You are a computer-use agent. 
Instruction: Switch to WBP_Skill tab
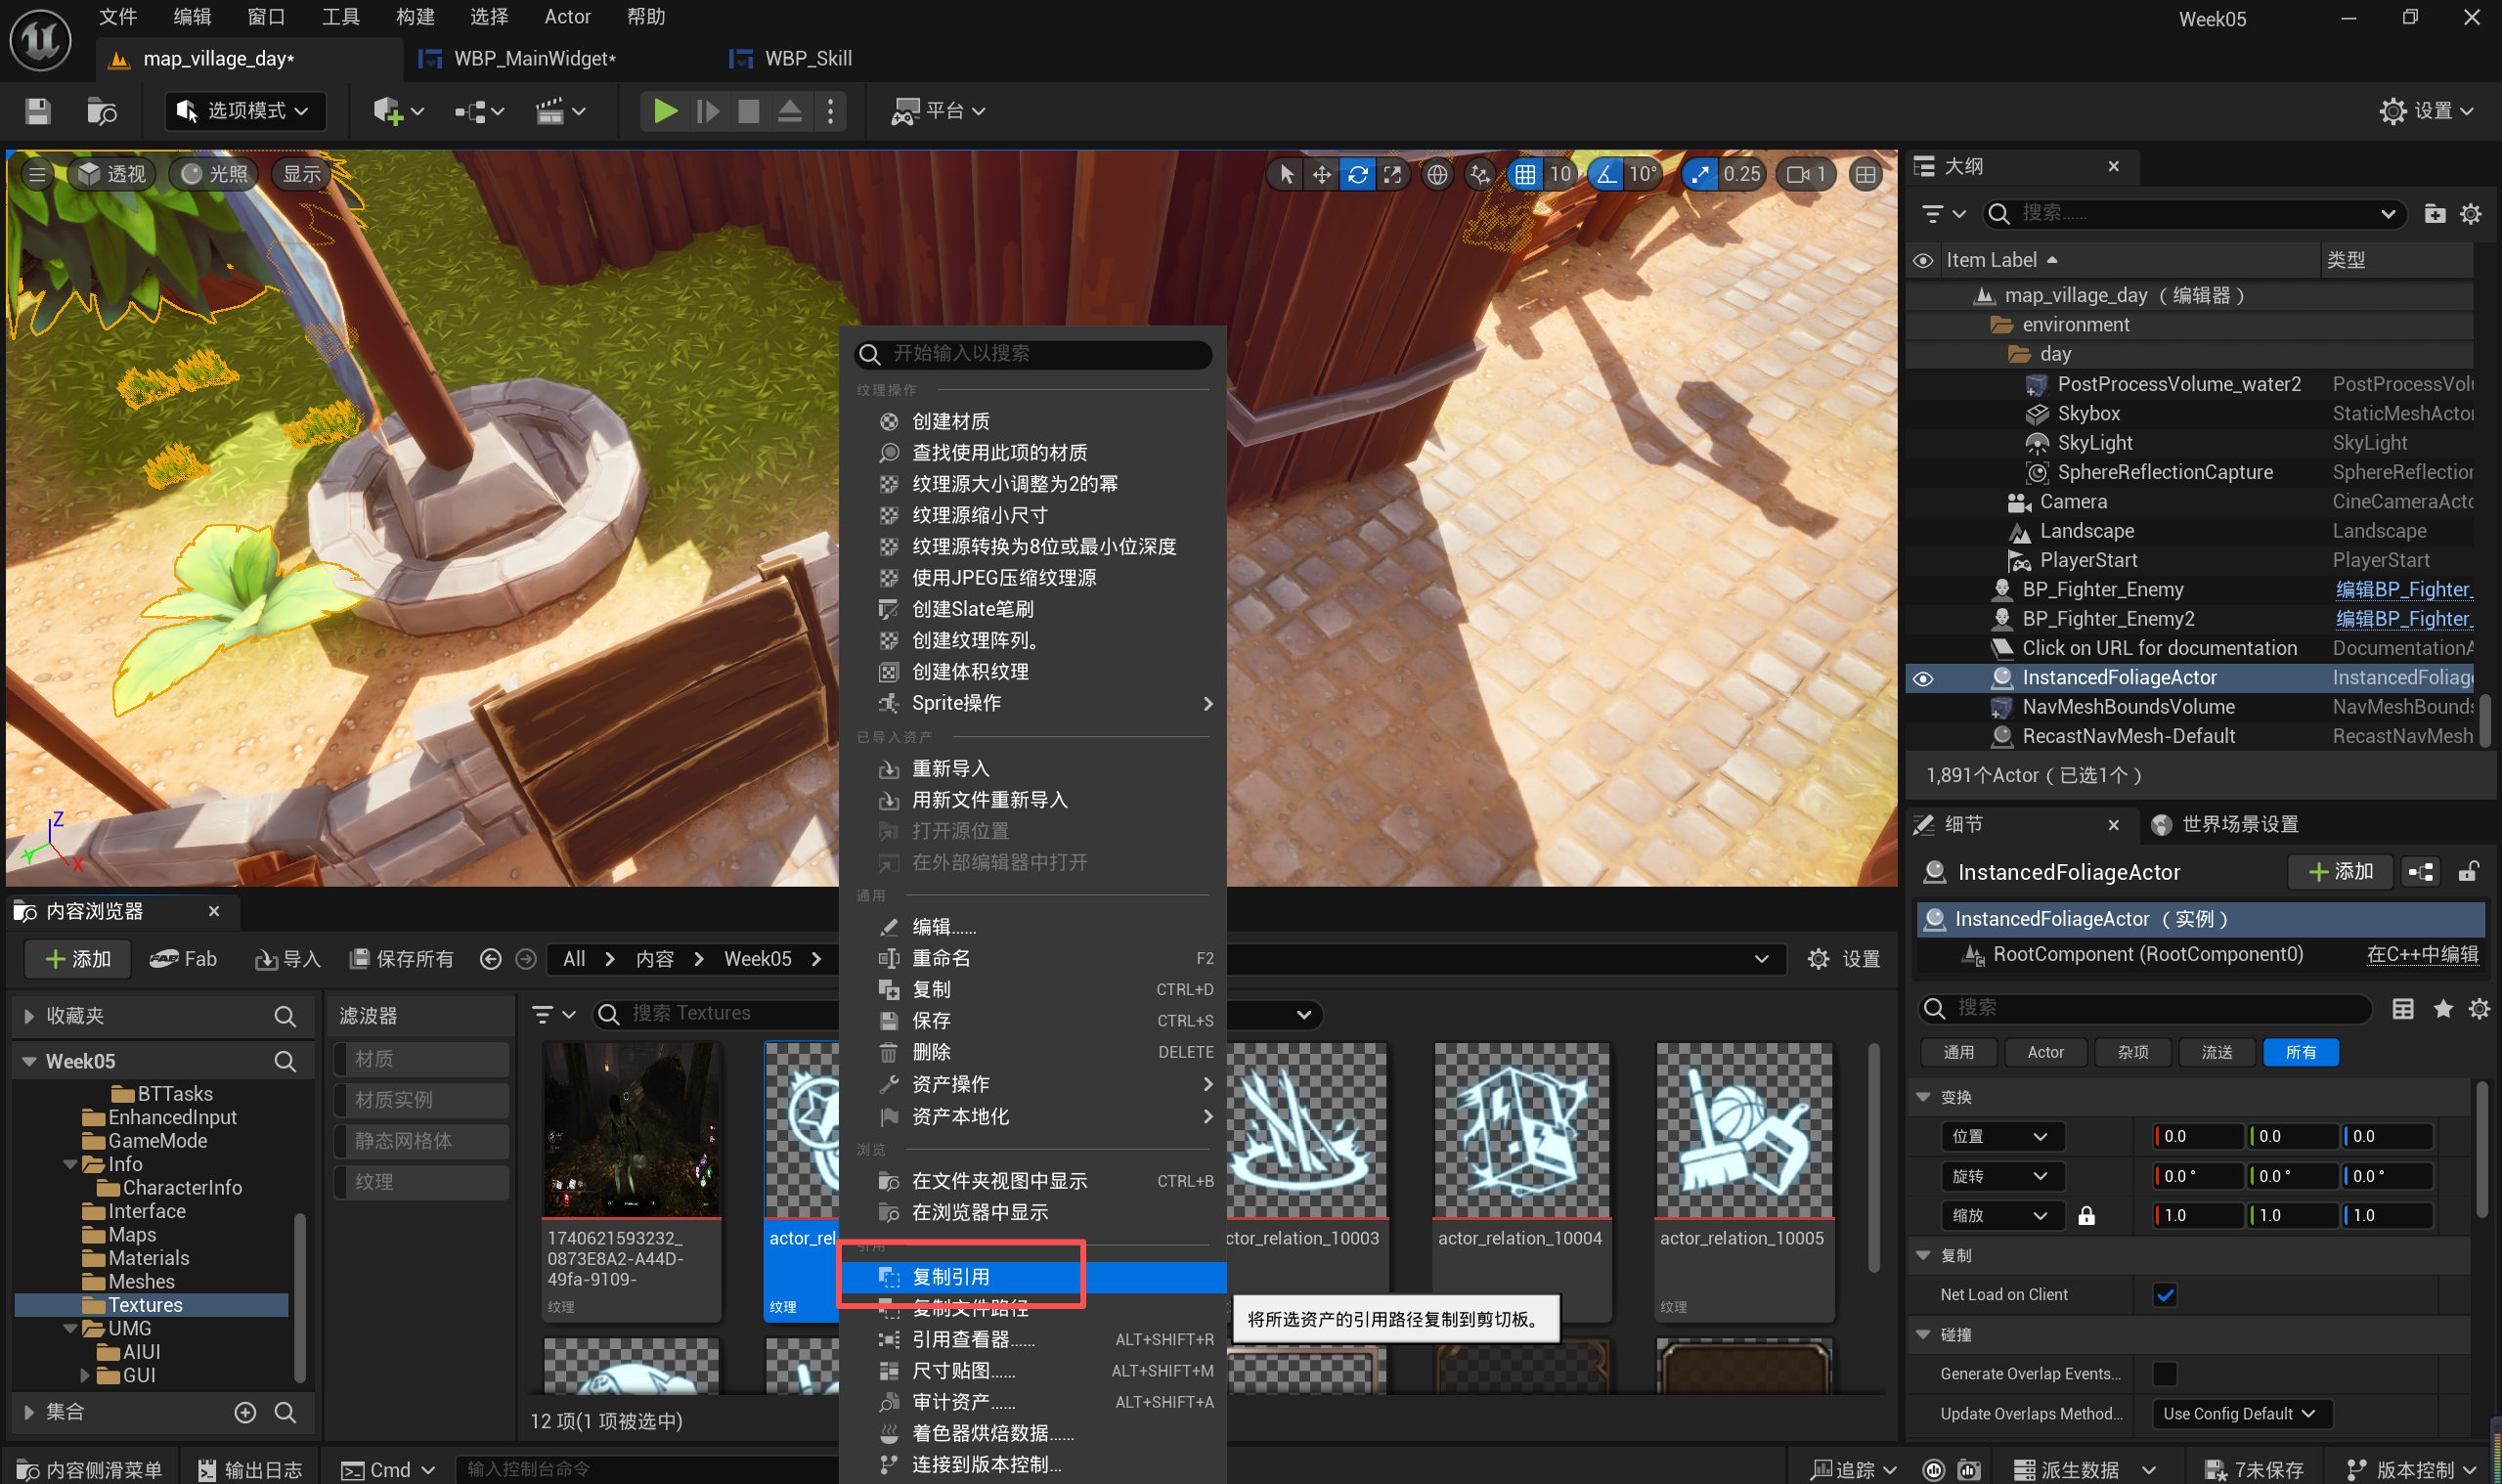[806, 59]
